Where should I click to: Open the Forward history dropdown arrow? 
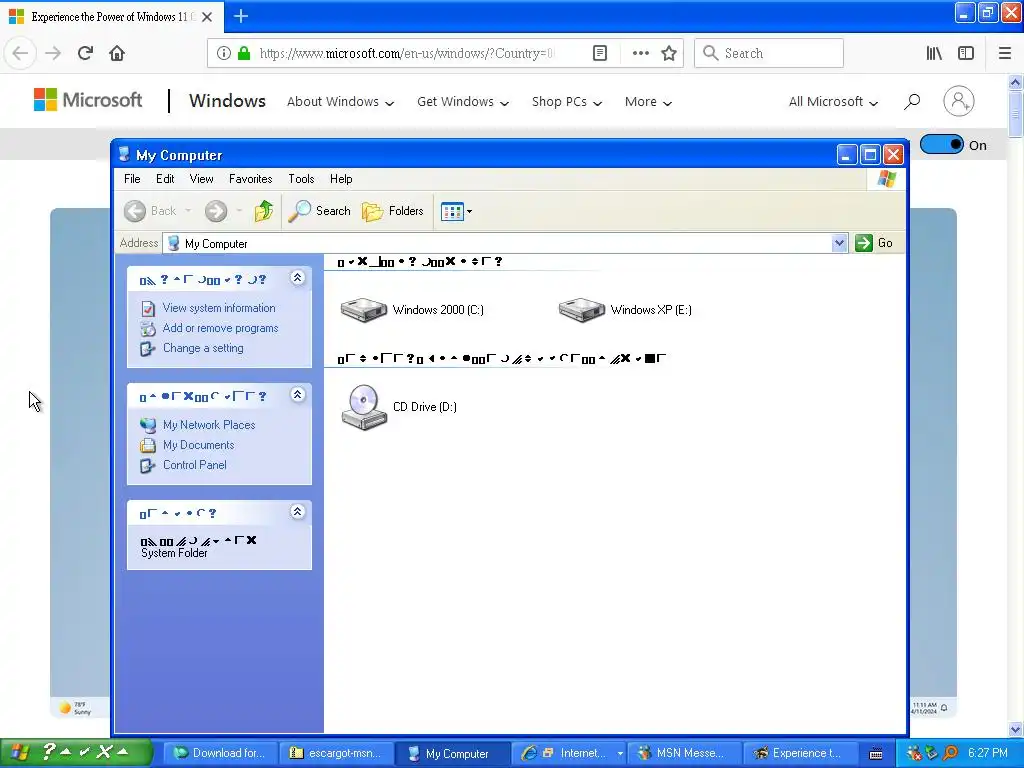239,211
